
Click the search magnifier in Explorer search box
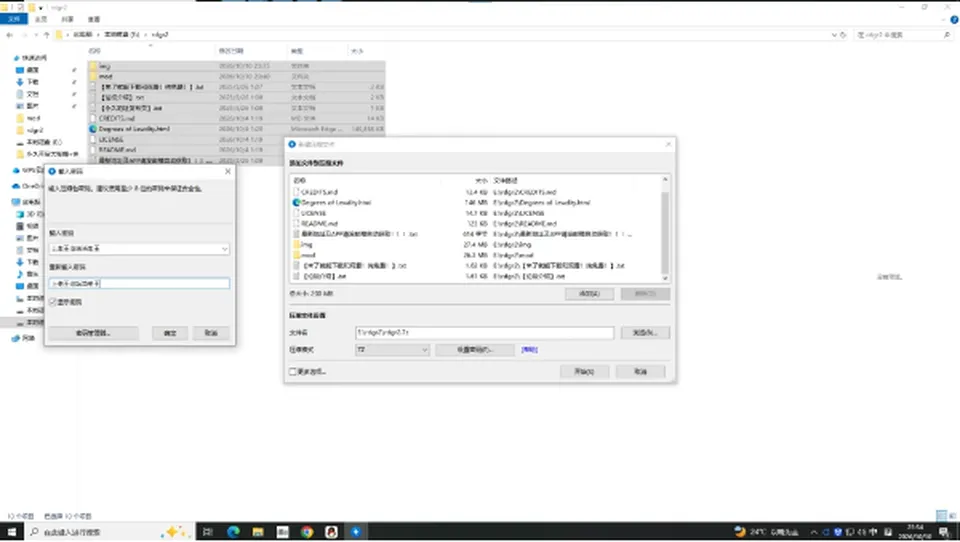pyautogui.click(x=947, y=35)
